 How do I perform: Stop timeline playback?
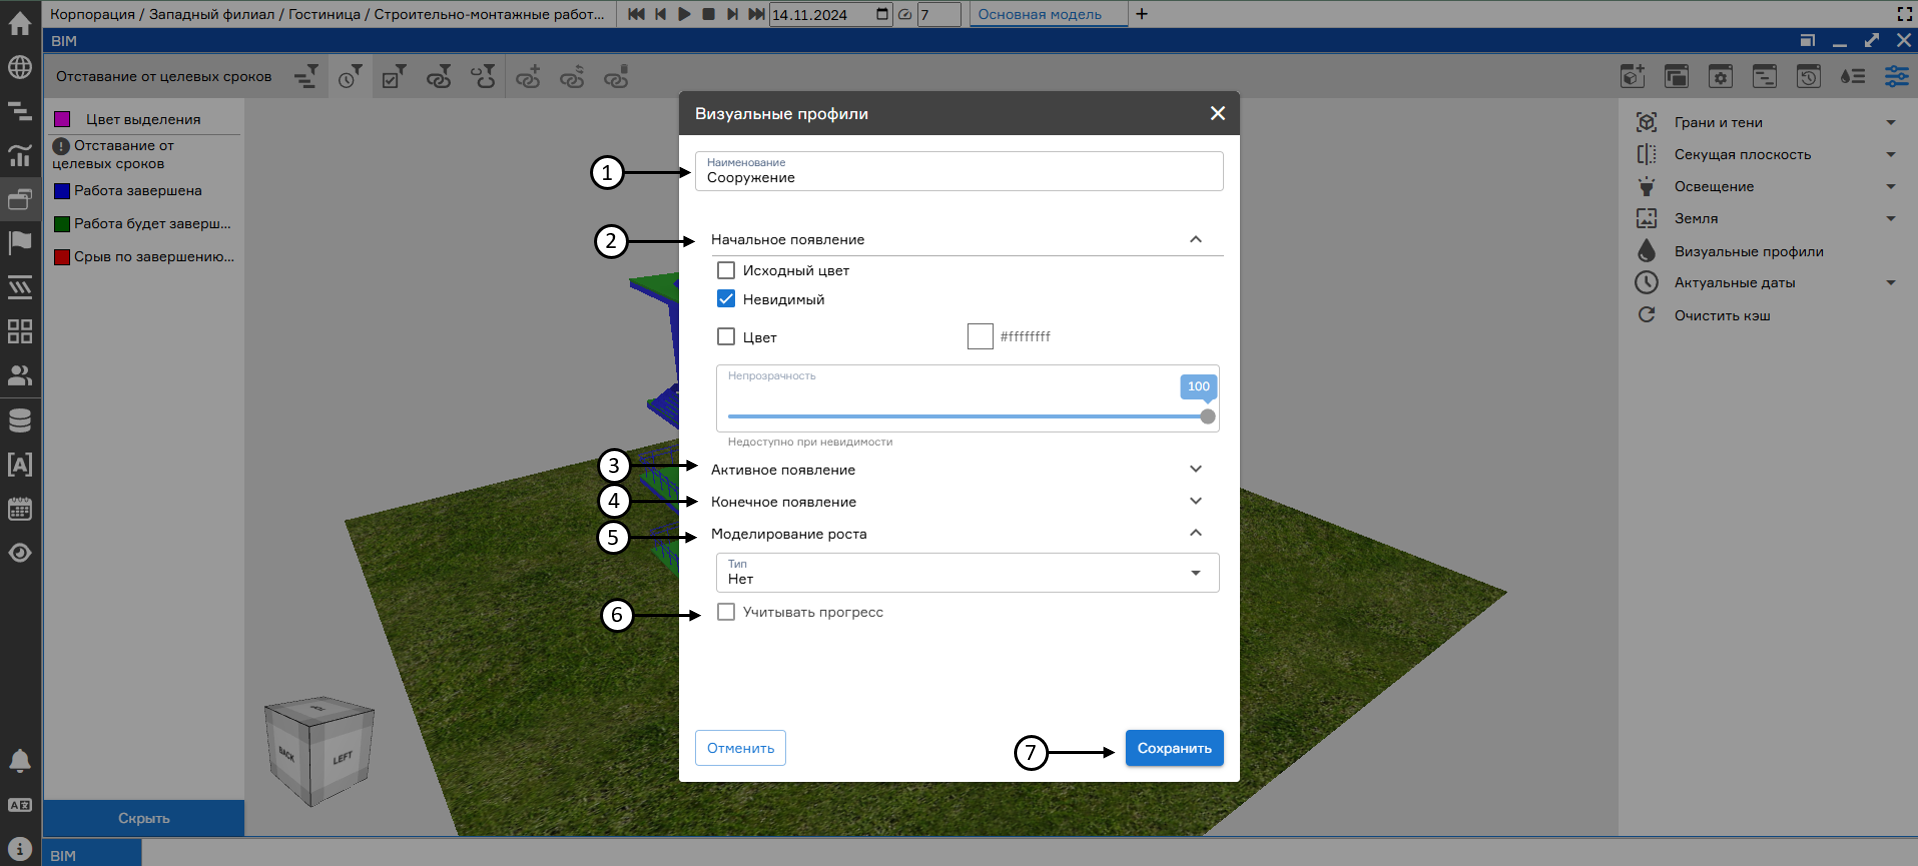click(709, 14)
